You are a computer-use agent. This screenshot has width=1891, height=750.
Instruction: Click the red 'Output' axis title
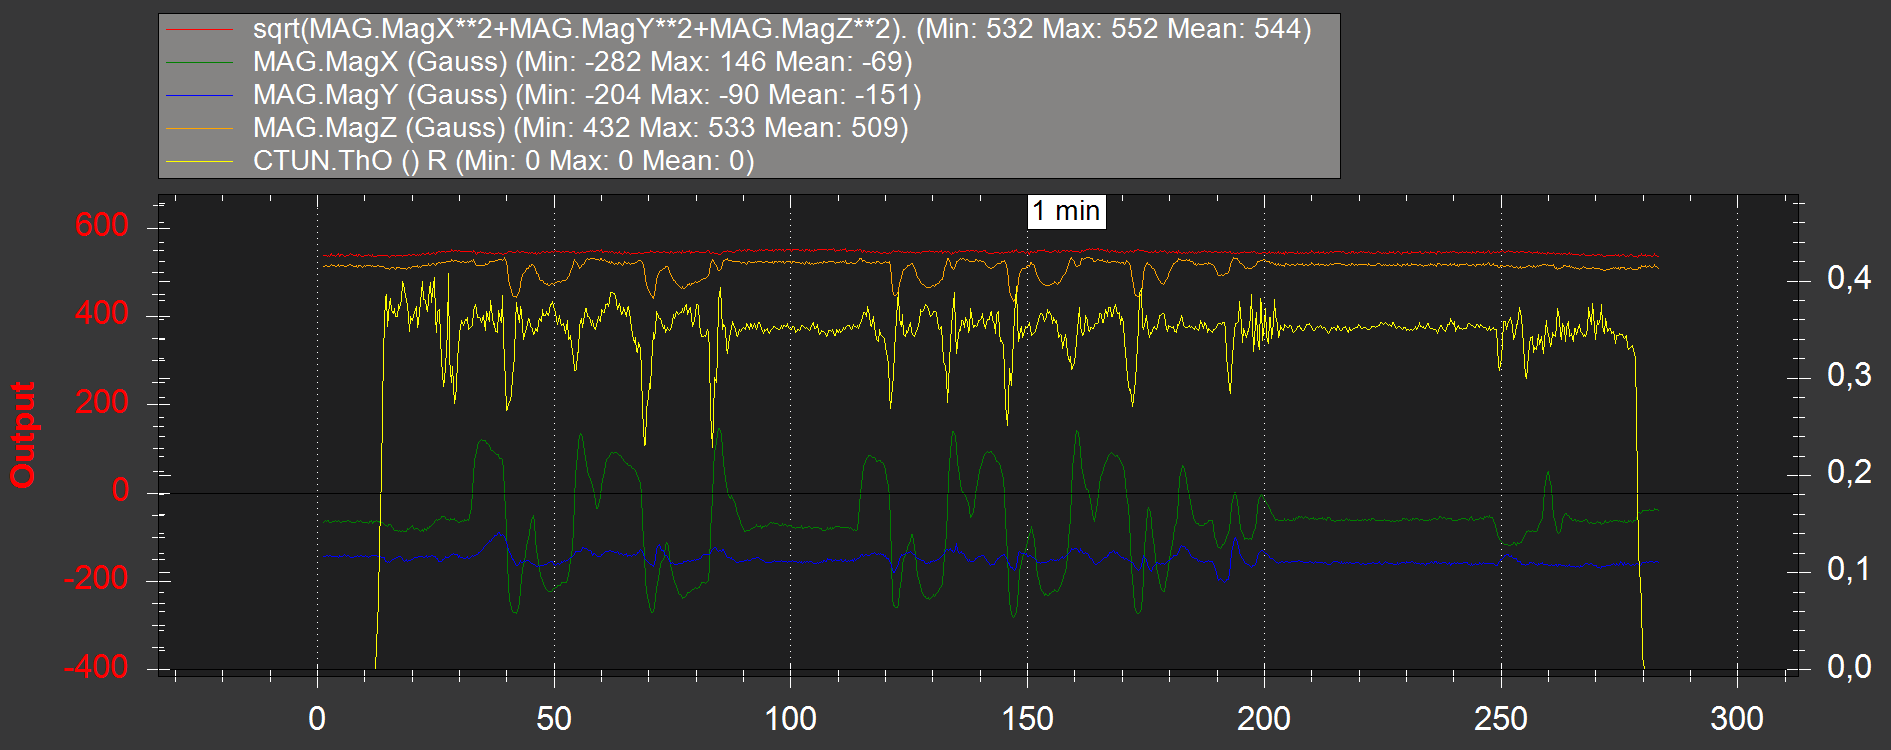[x=23, y=434]
